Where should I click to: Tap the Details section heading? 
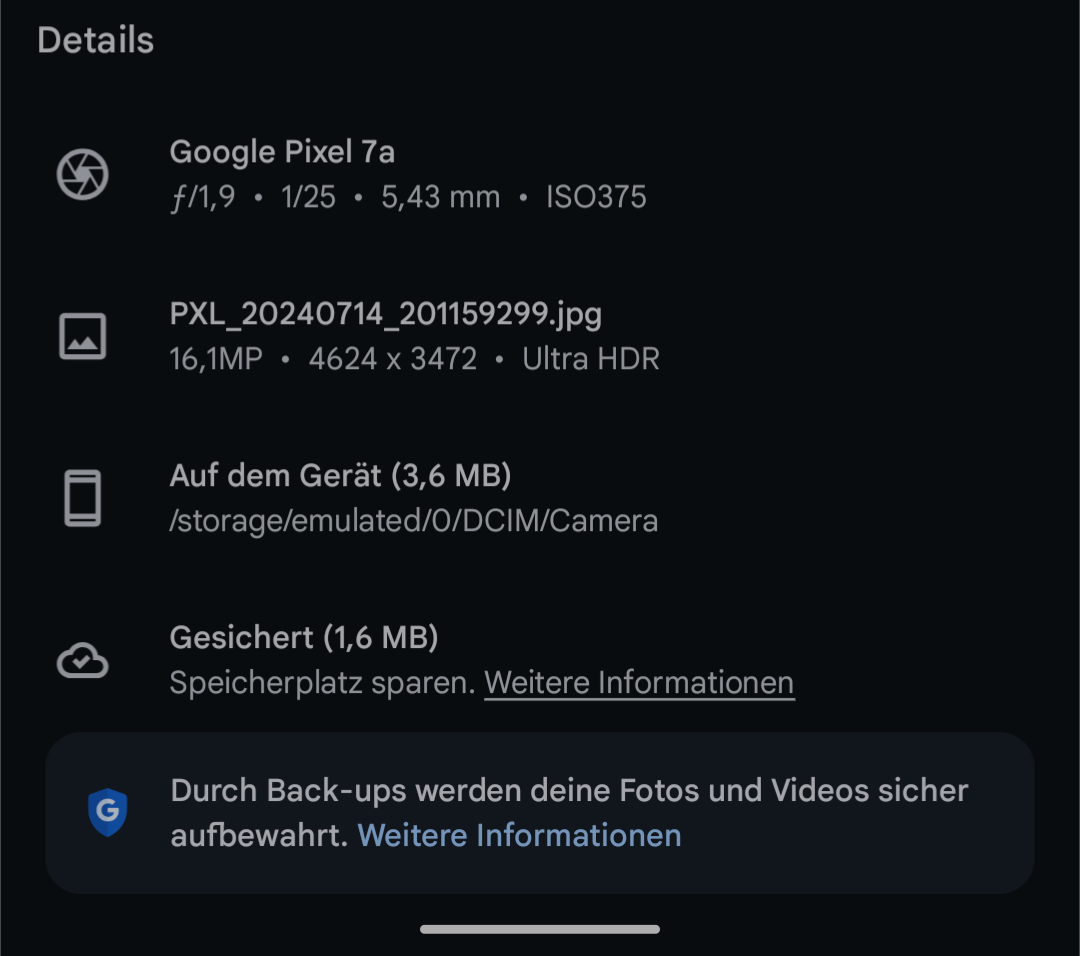pyautogui.click(x=96, y=41)
